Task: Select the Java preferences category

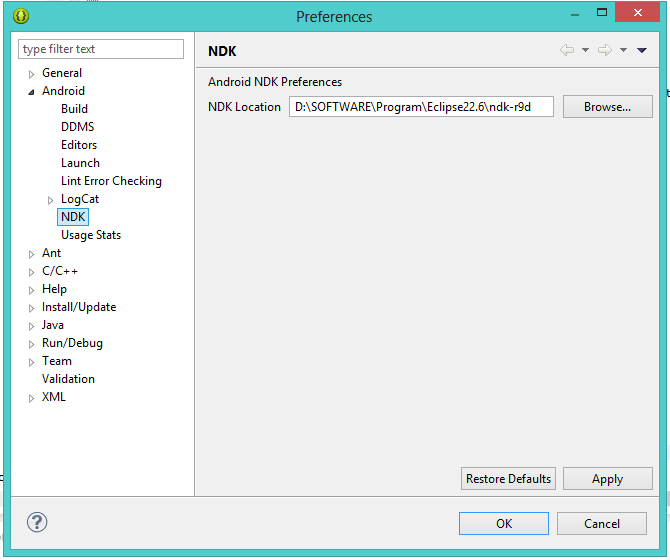Action: pyautogui.click(x=53, y=325)
